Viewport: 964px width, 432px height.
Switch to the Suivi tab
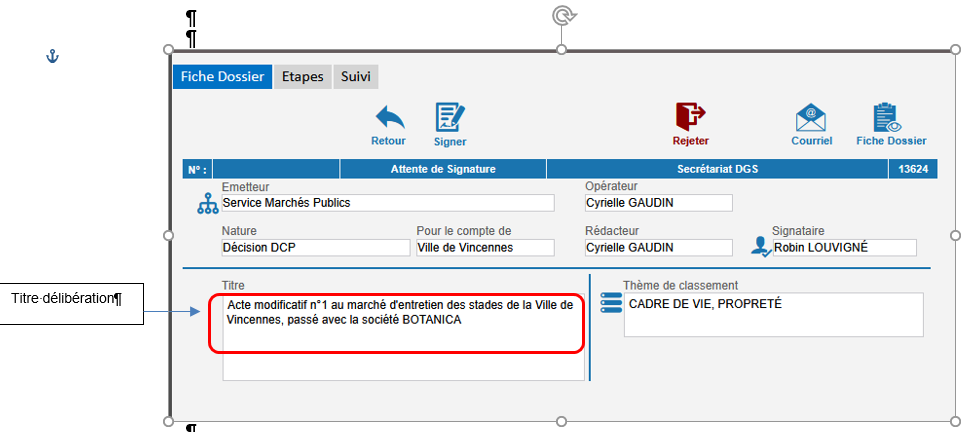coord(356,77)
